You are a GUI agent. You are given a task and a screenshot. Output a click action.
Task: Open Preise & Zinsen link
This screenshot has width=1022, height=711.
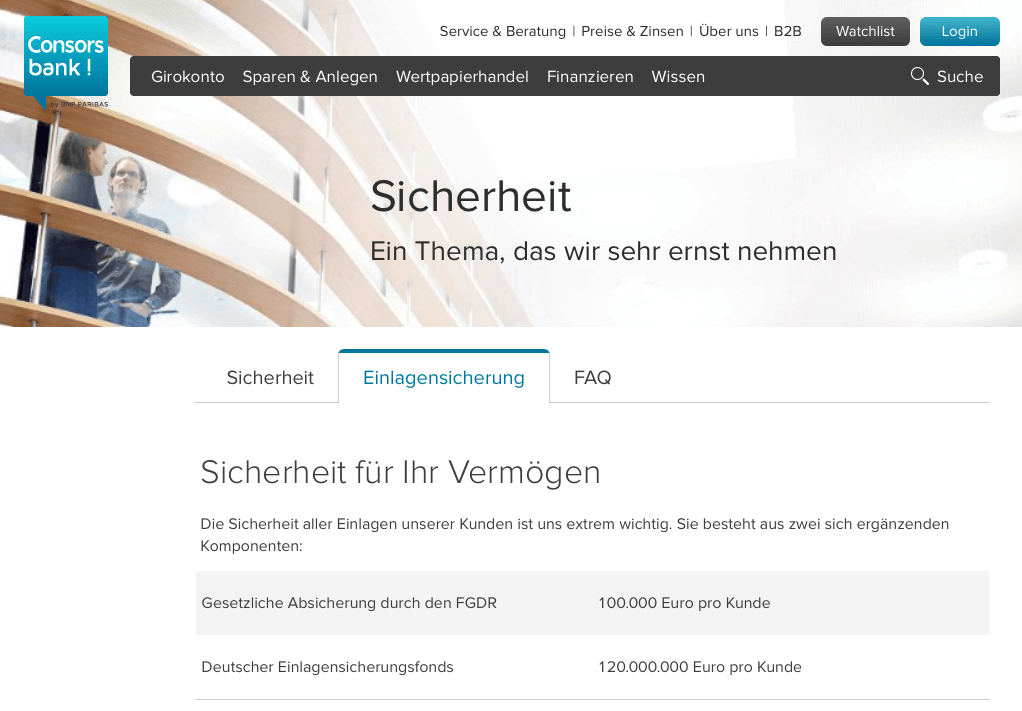point(632,31)
